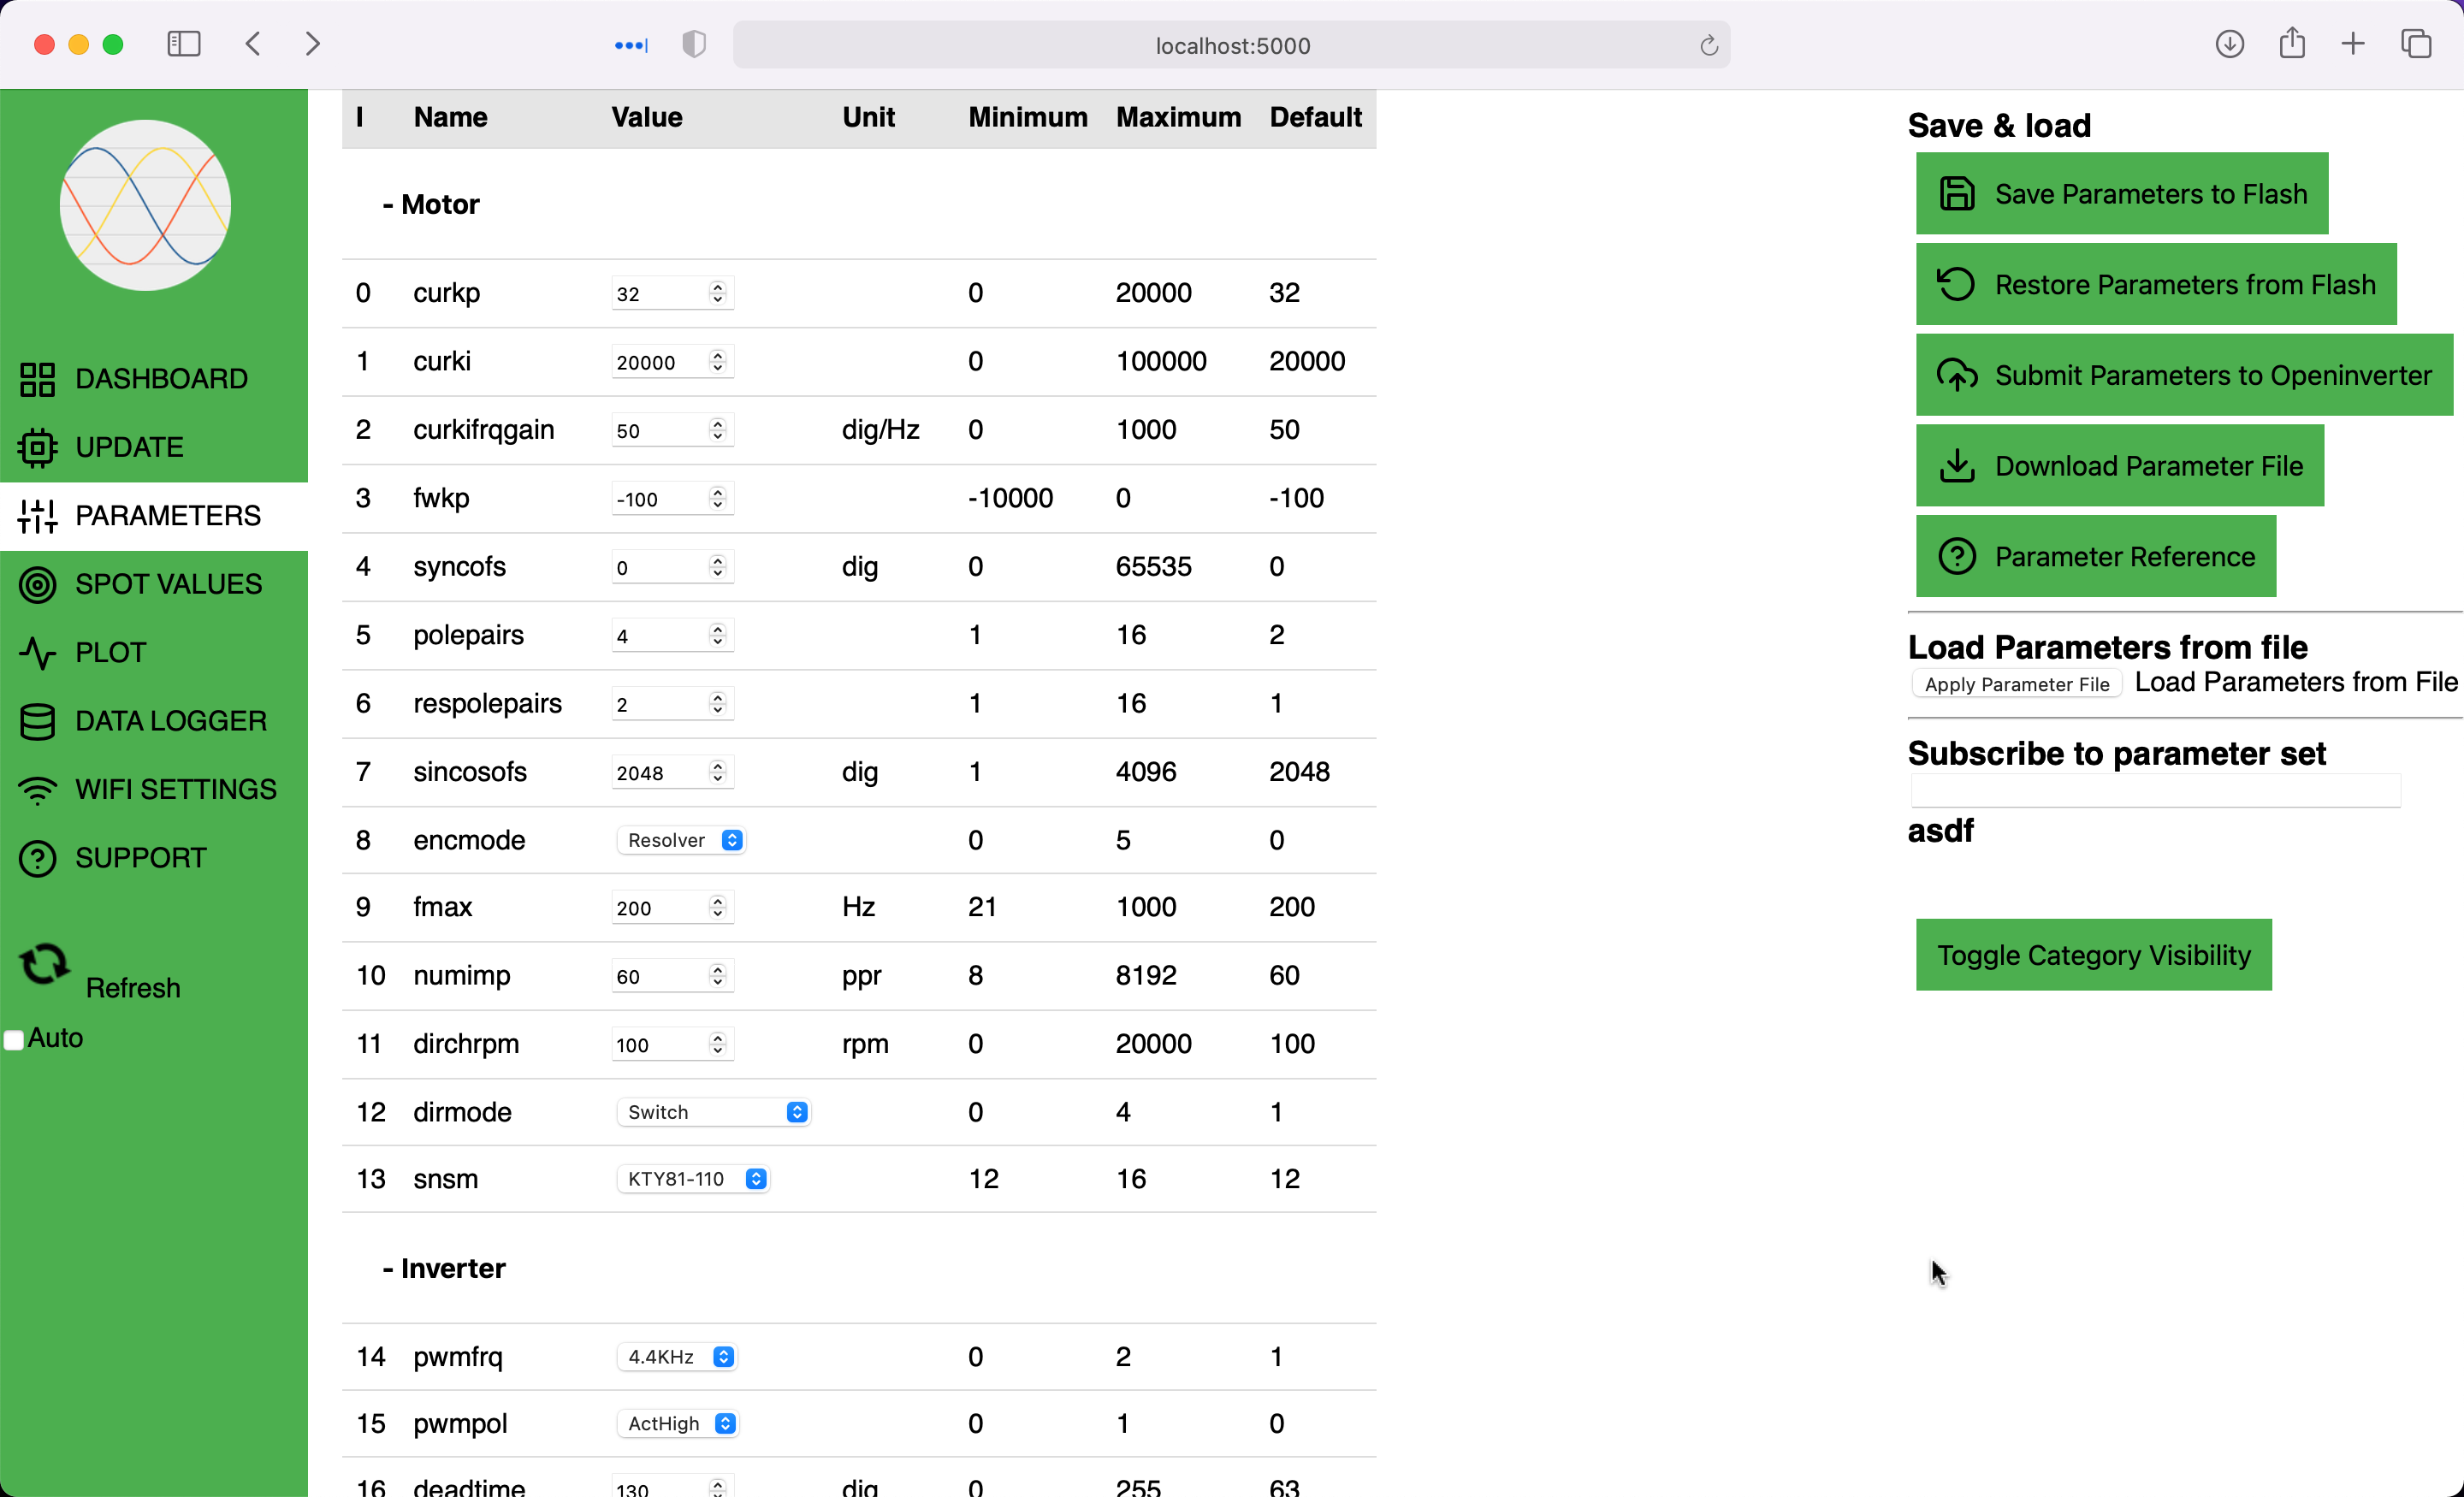This screenshot has width=2464, height=1497.
Task: Click the WiFi Settings signal icon
Action: coord(38,790)
